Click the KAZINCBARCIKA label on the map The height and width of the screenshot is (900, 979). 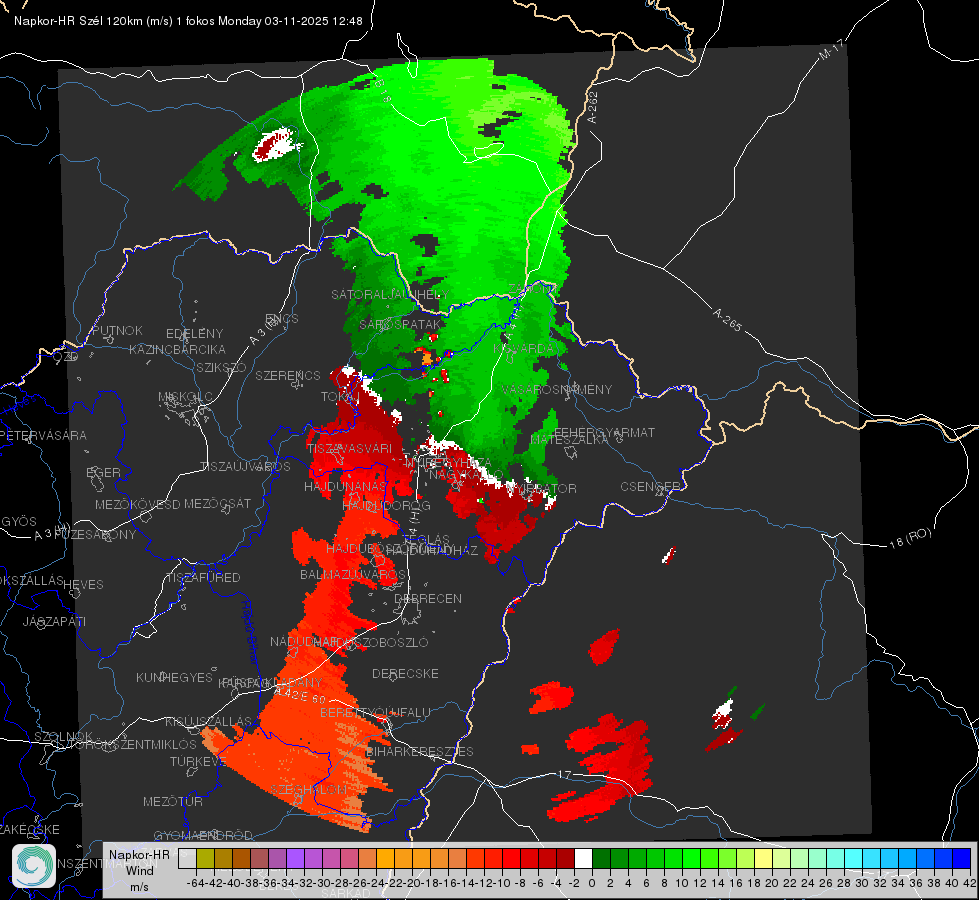tap(177, 349)
